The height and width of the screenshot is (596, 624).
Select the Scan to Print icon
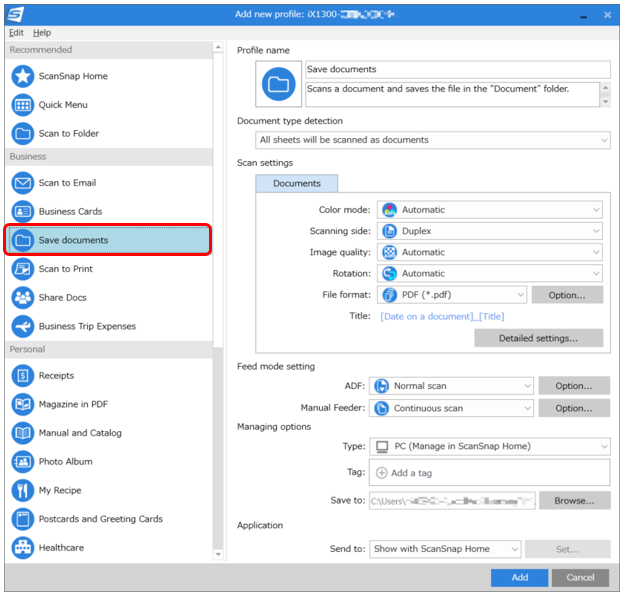23,269
